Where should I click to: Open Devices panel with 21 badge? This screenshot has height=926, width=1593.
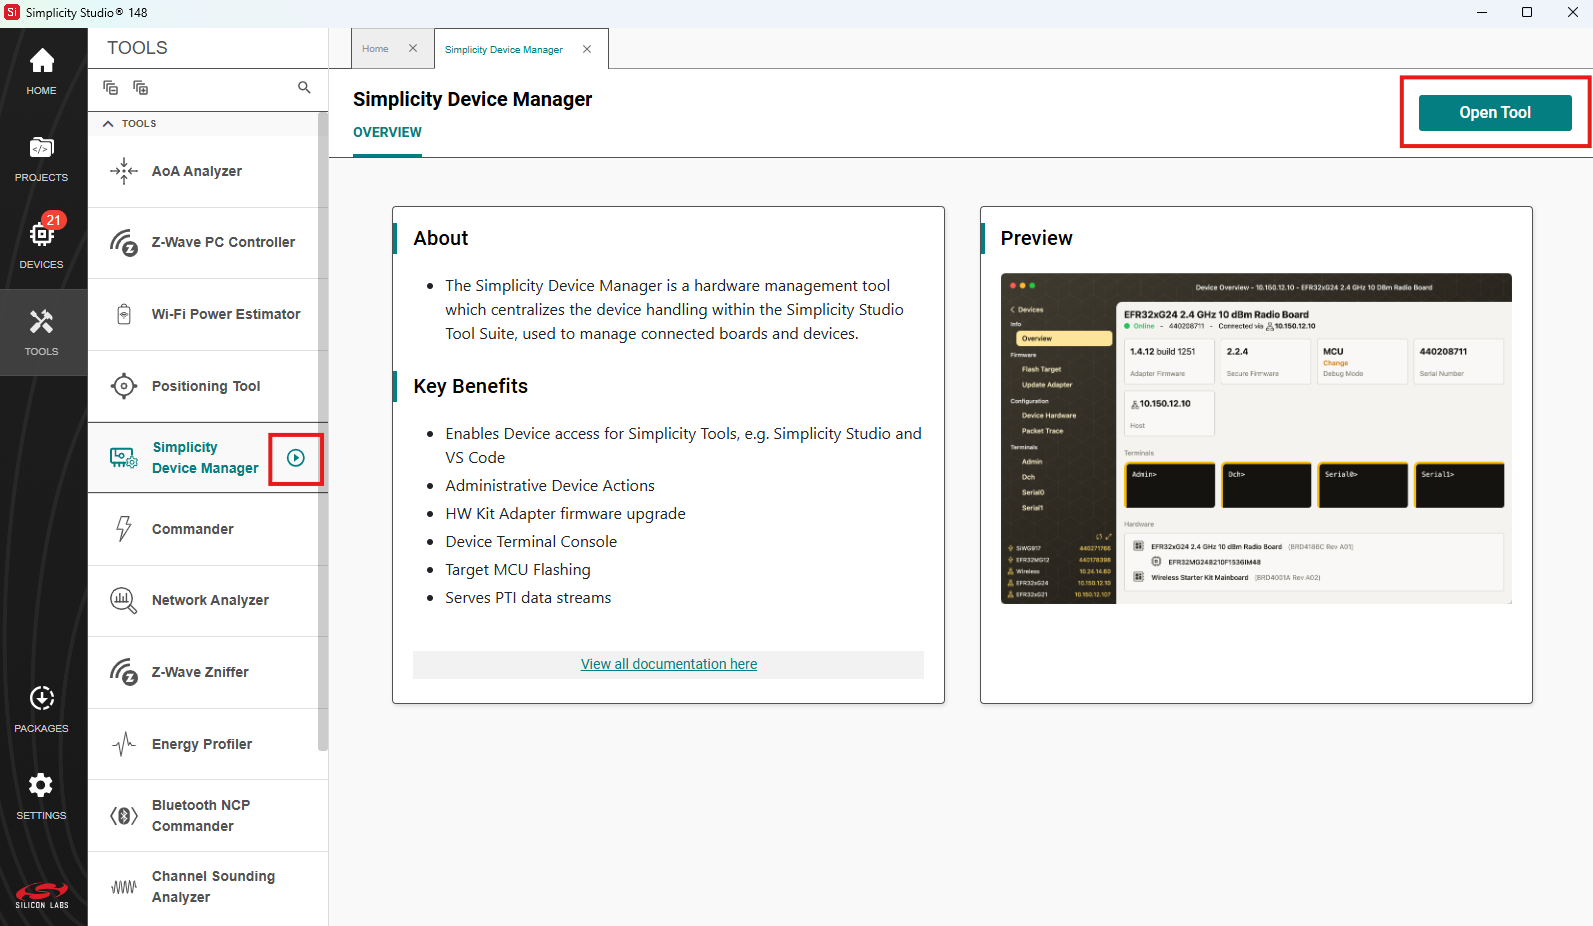pyautogui.click(x=41, y=244)
